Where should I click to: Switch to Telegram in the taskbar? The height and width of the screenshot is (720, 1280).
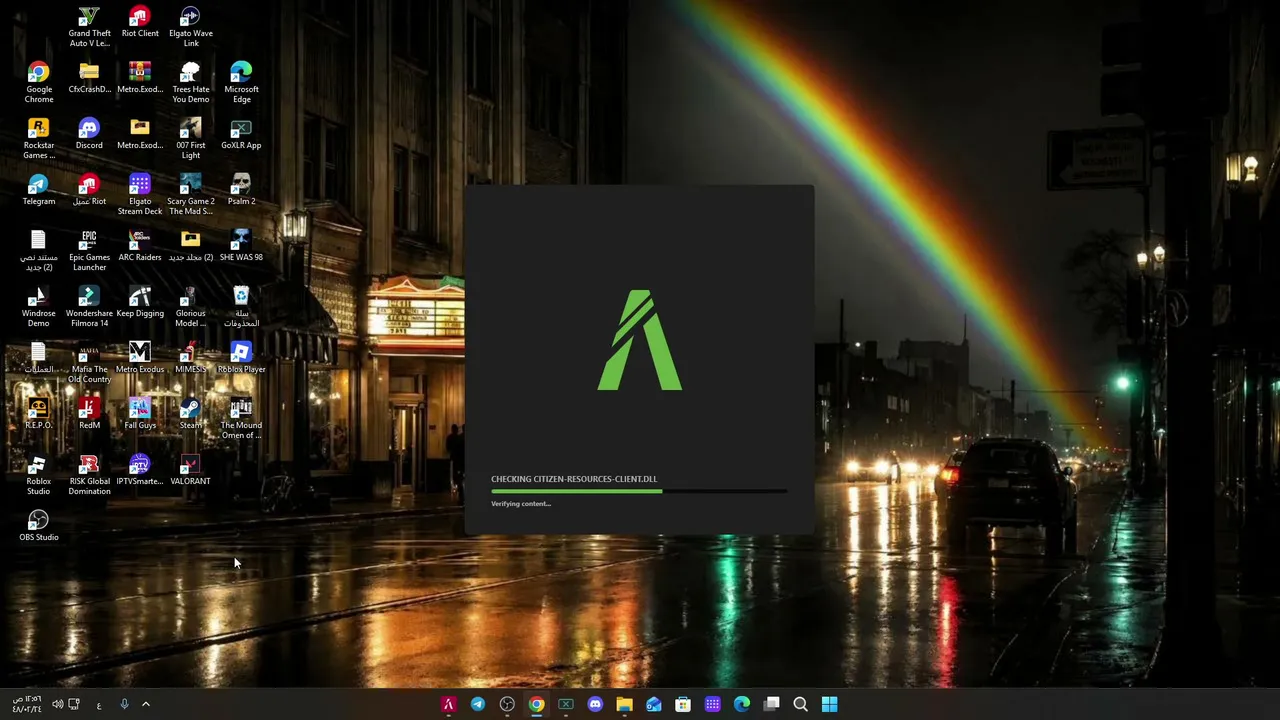coord(478,704)
